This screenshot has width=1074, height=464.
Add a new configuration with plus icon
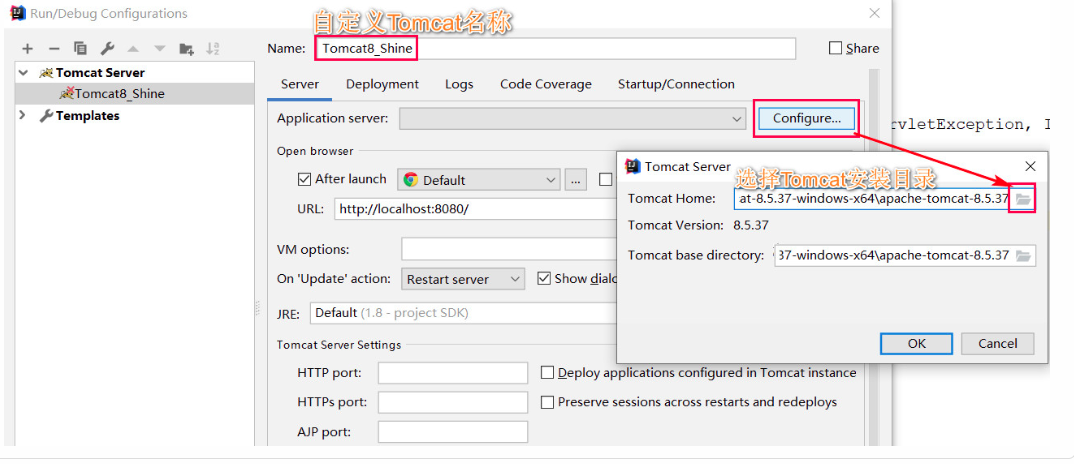(27, 49)
